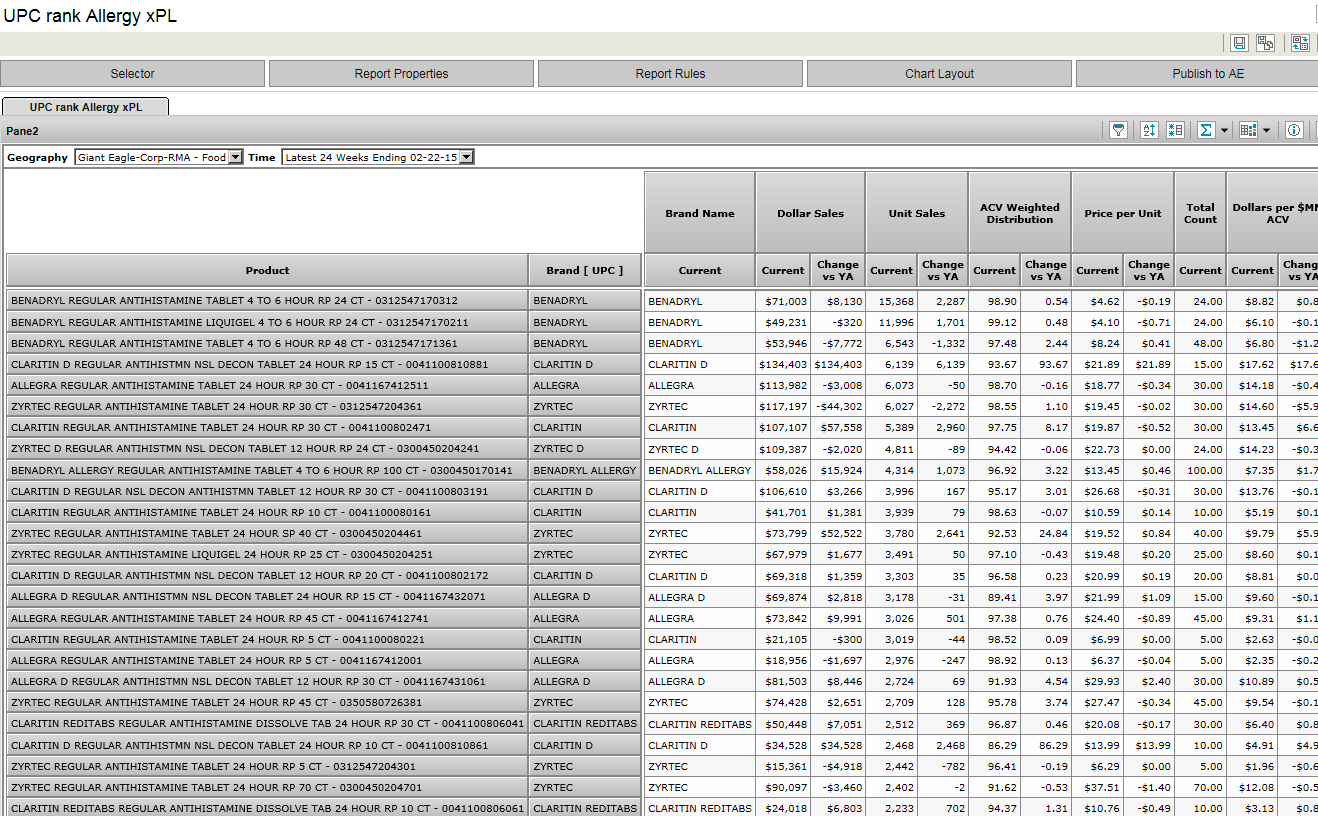Click the Save report icon
1318x816 pixels.
(x=1239, y=43)
